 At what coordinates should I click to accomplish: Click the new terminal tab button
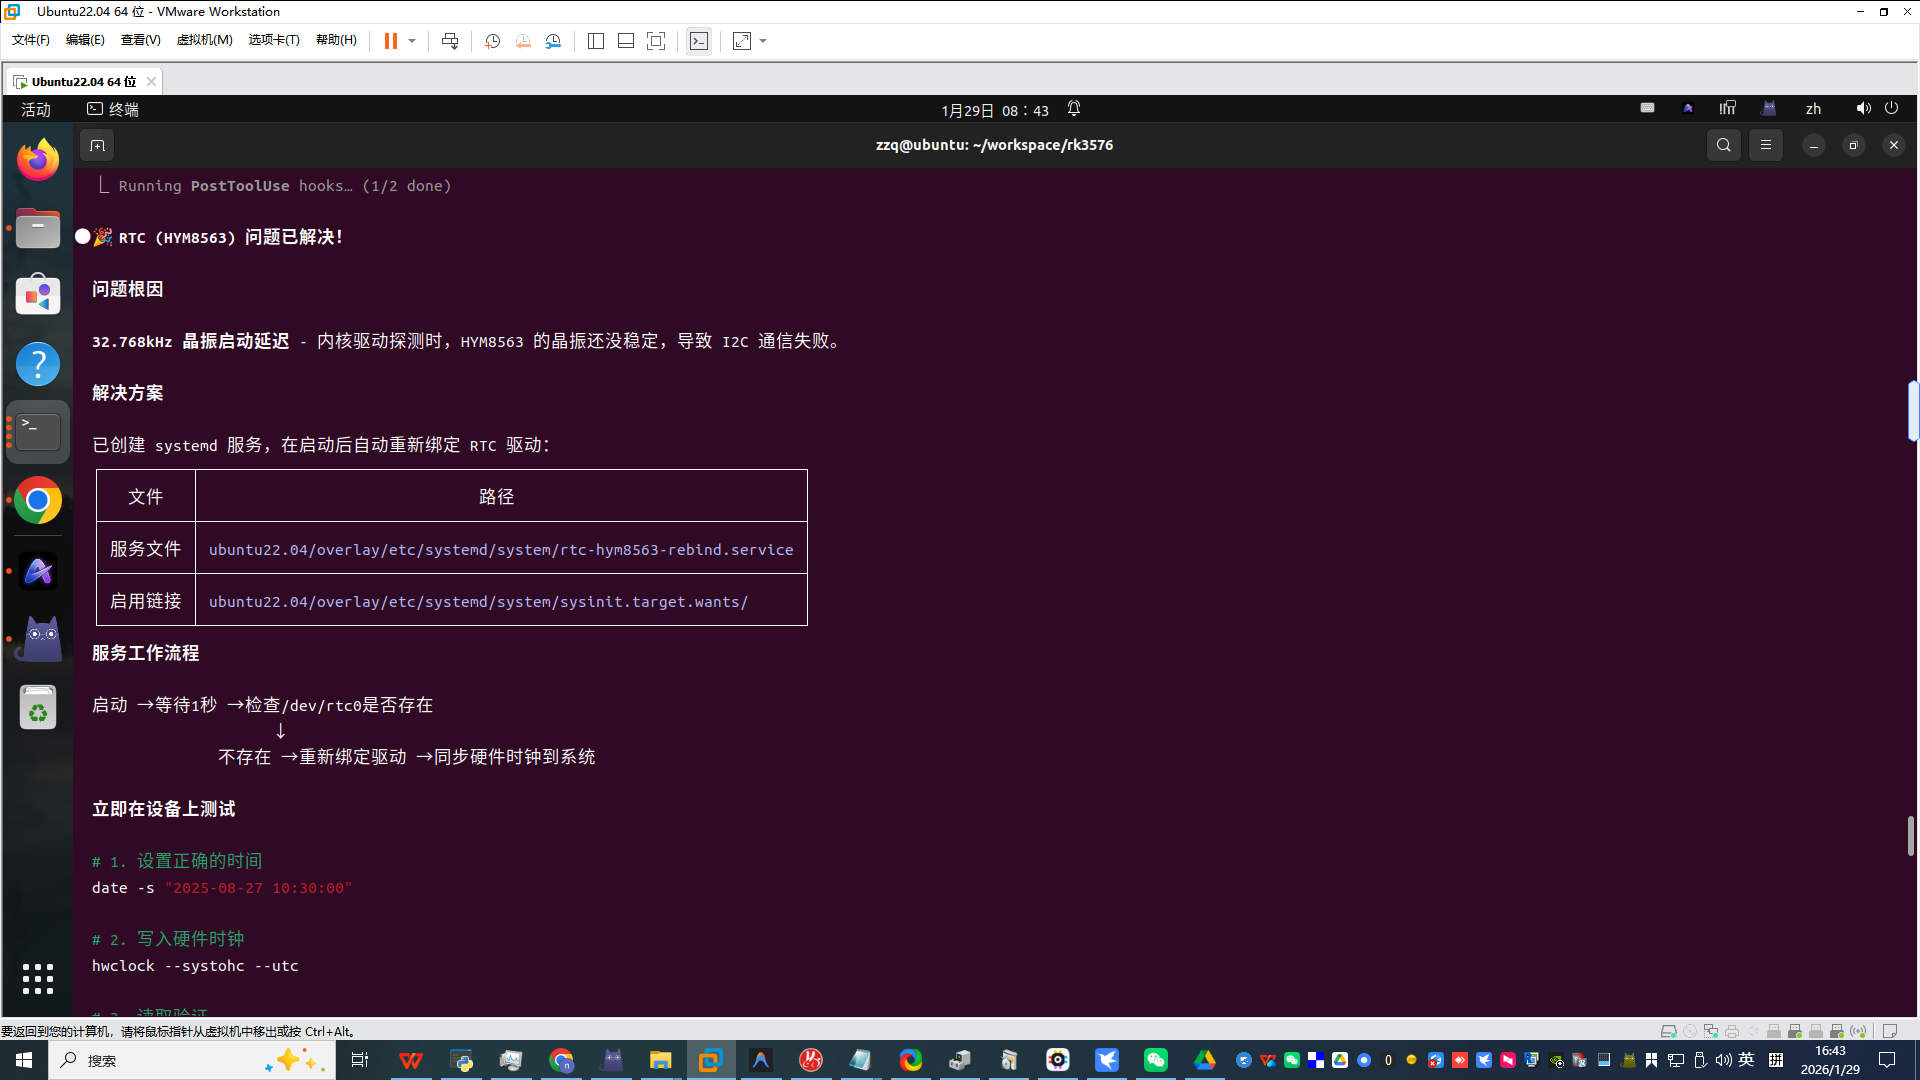[97, 146]
